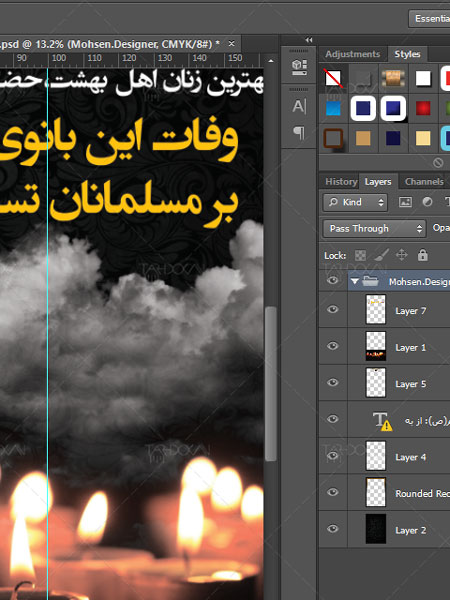Hide the Rounded Rectangle layer
Image resolution: width=450 pixels, height=600 pixels.
pos(333,492)
